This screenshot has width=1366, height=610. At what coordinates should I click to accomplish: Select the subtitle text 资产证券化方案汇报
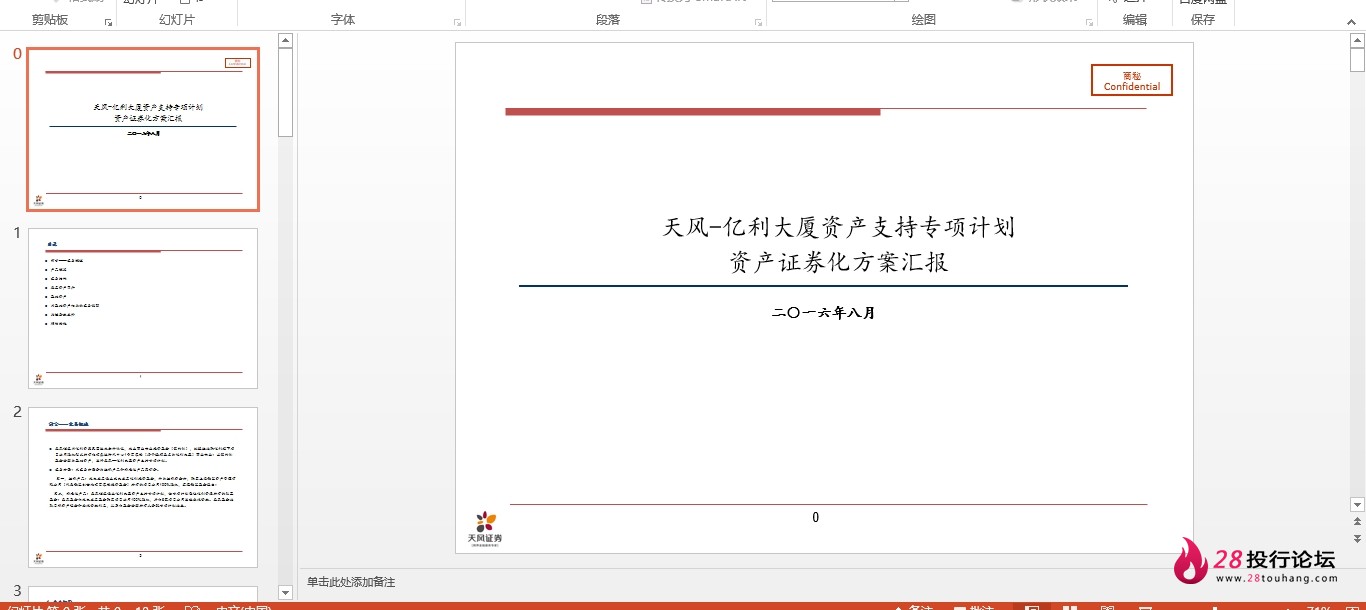pyautogui.click(x=839, y=262)
